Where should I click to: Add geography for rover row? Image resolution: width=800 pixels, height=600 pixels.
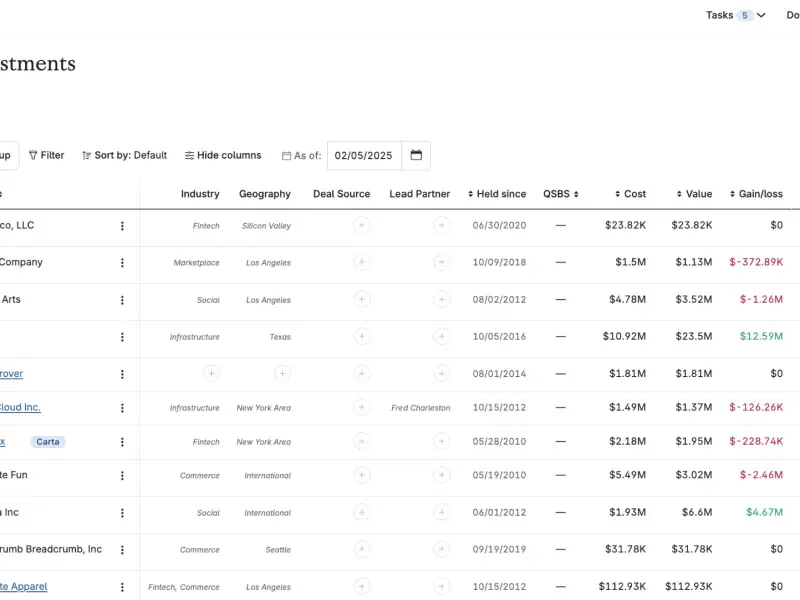[282, 373]
